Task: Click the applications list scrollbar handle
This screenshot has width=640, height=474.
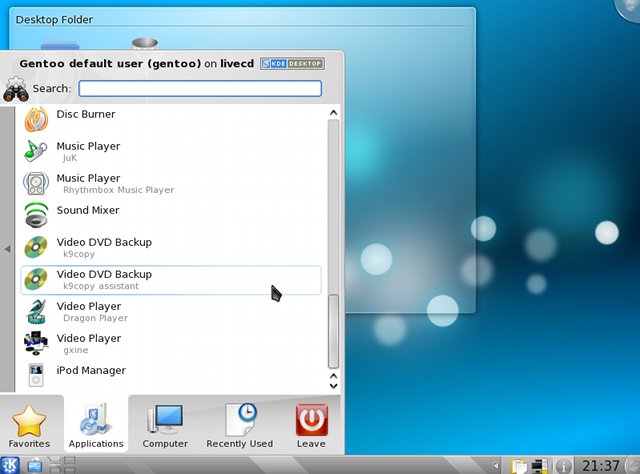Action: (333, 331)
